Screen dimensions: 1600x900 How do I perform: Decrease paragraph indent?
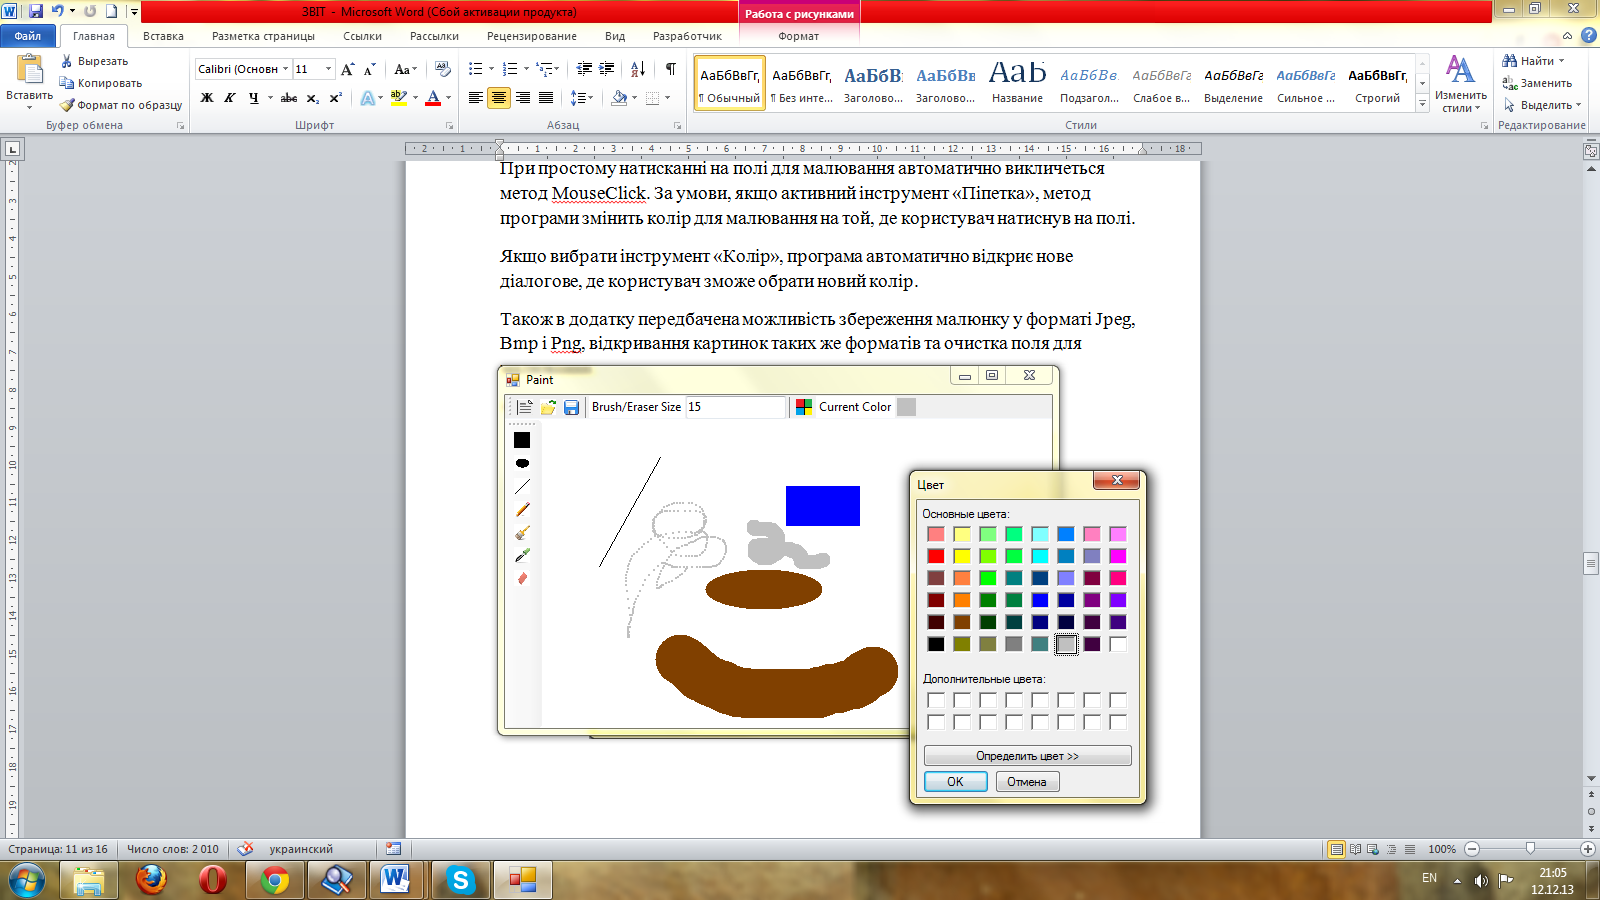coord(584,69)
